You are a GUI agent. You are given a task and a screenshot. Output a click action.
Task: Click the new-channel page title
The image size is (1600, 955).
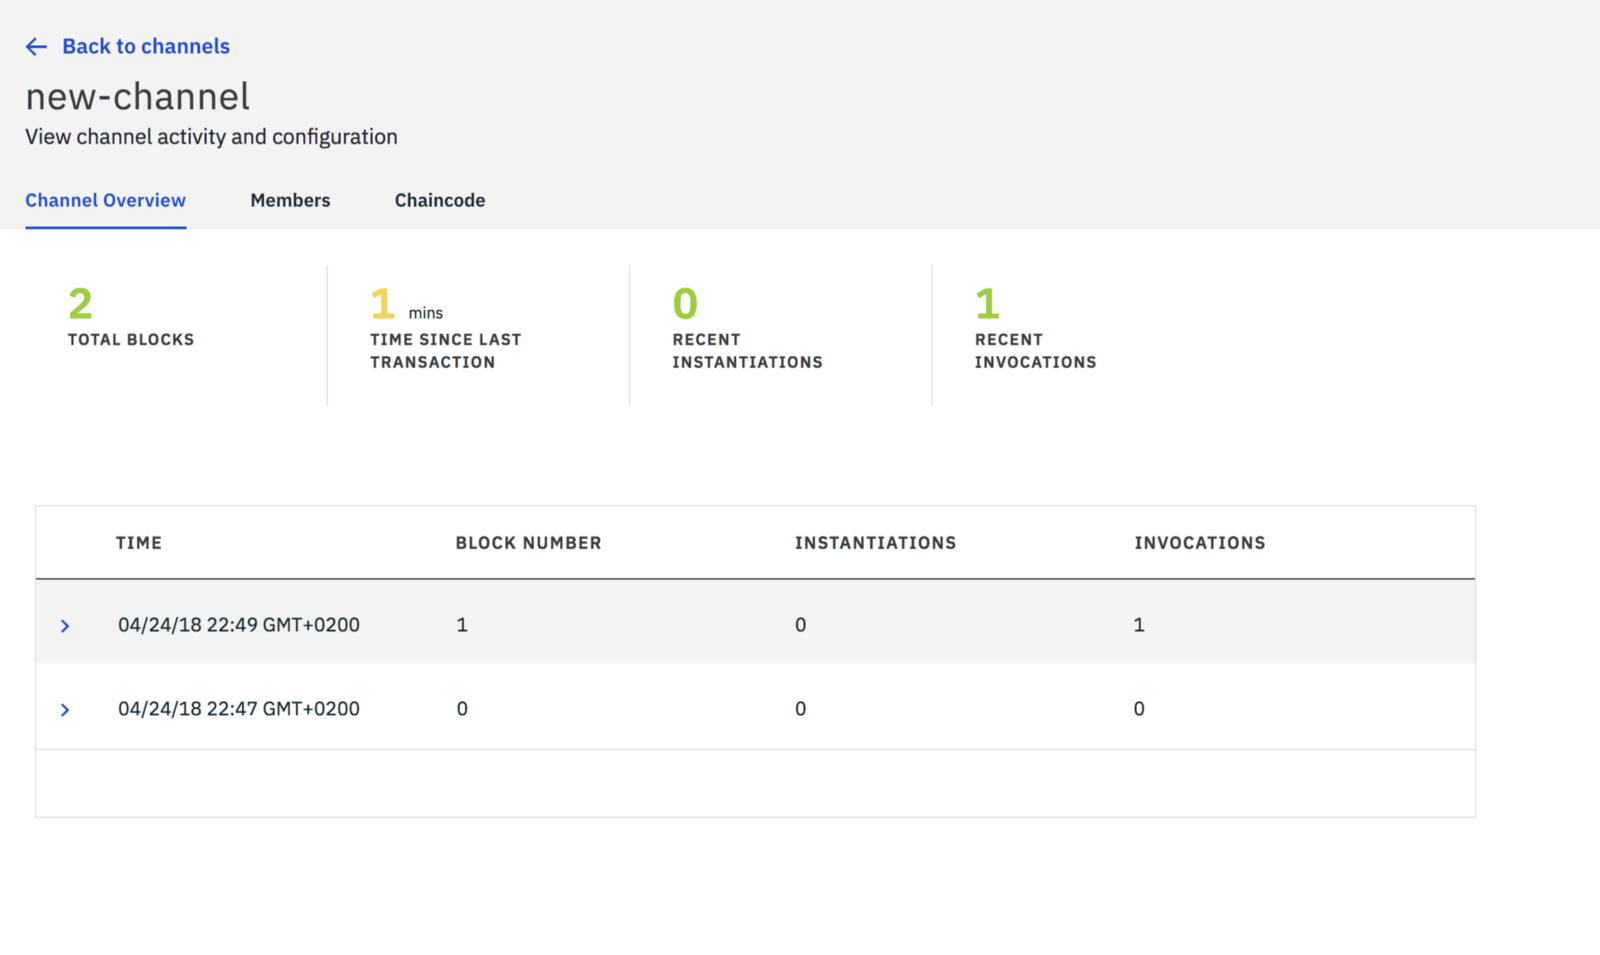click(138, 97)
